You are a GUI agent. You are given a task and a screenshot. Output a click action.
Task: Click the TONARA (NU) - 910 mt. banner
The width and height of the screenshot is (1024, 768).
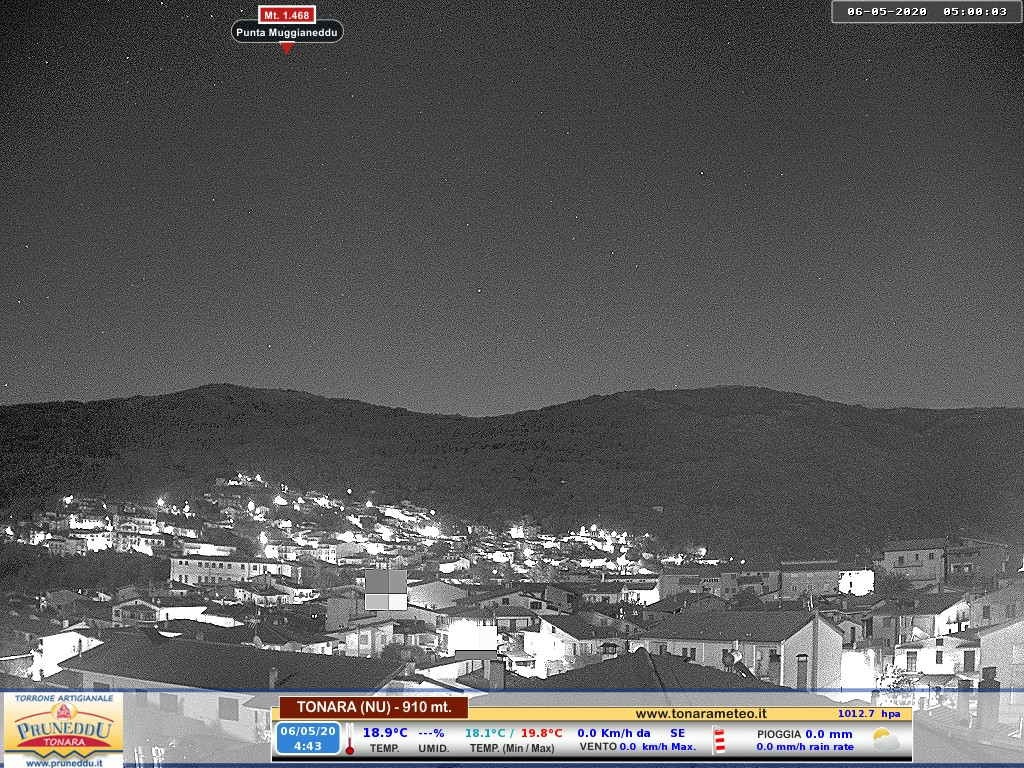[373, 708]
